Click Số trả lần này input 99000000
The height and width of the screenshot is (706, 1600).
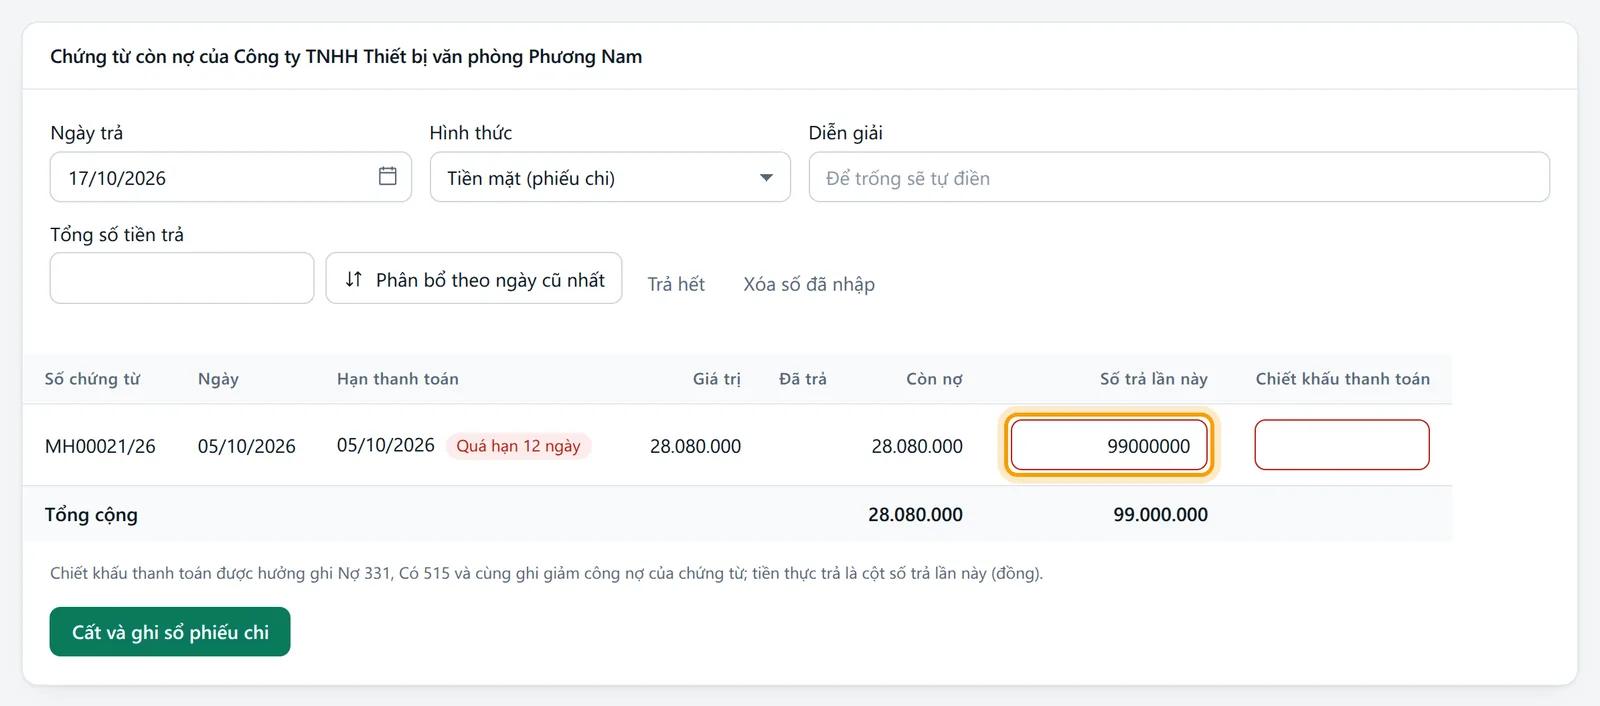1109,445
